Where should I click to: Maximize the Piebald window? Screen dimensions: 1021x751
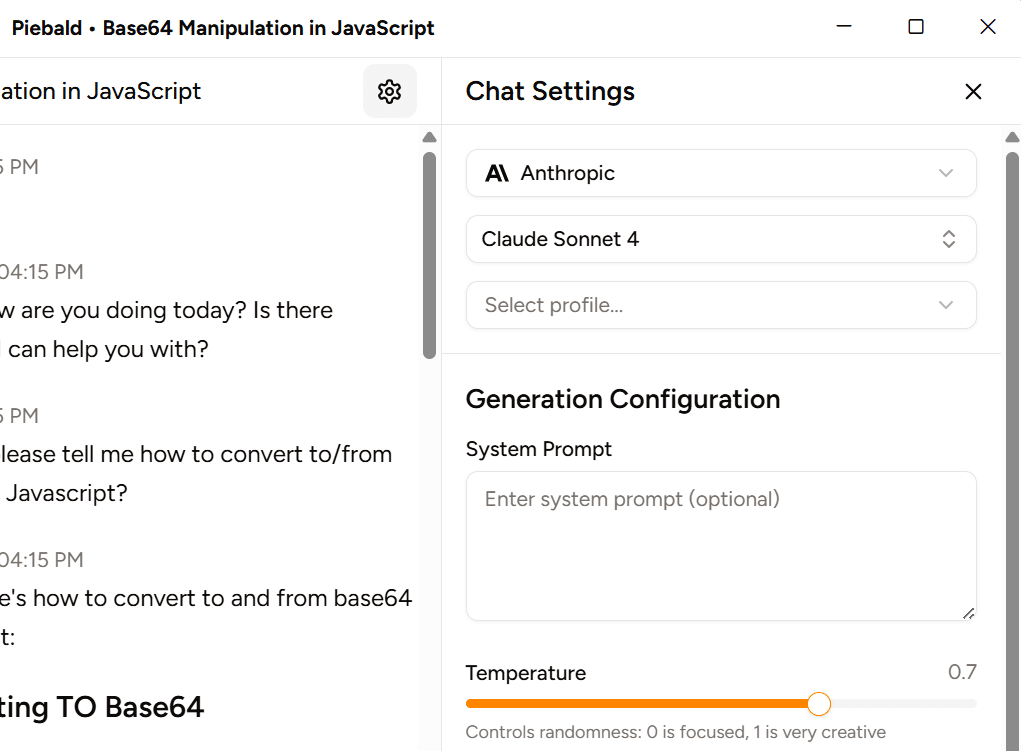915,27
